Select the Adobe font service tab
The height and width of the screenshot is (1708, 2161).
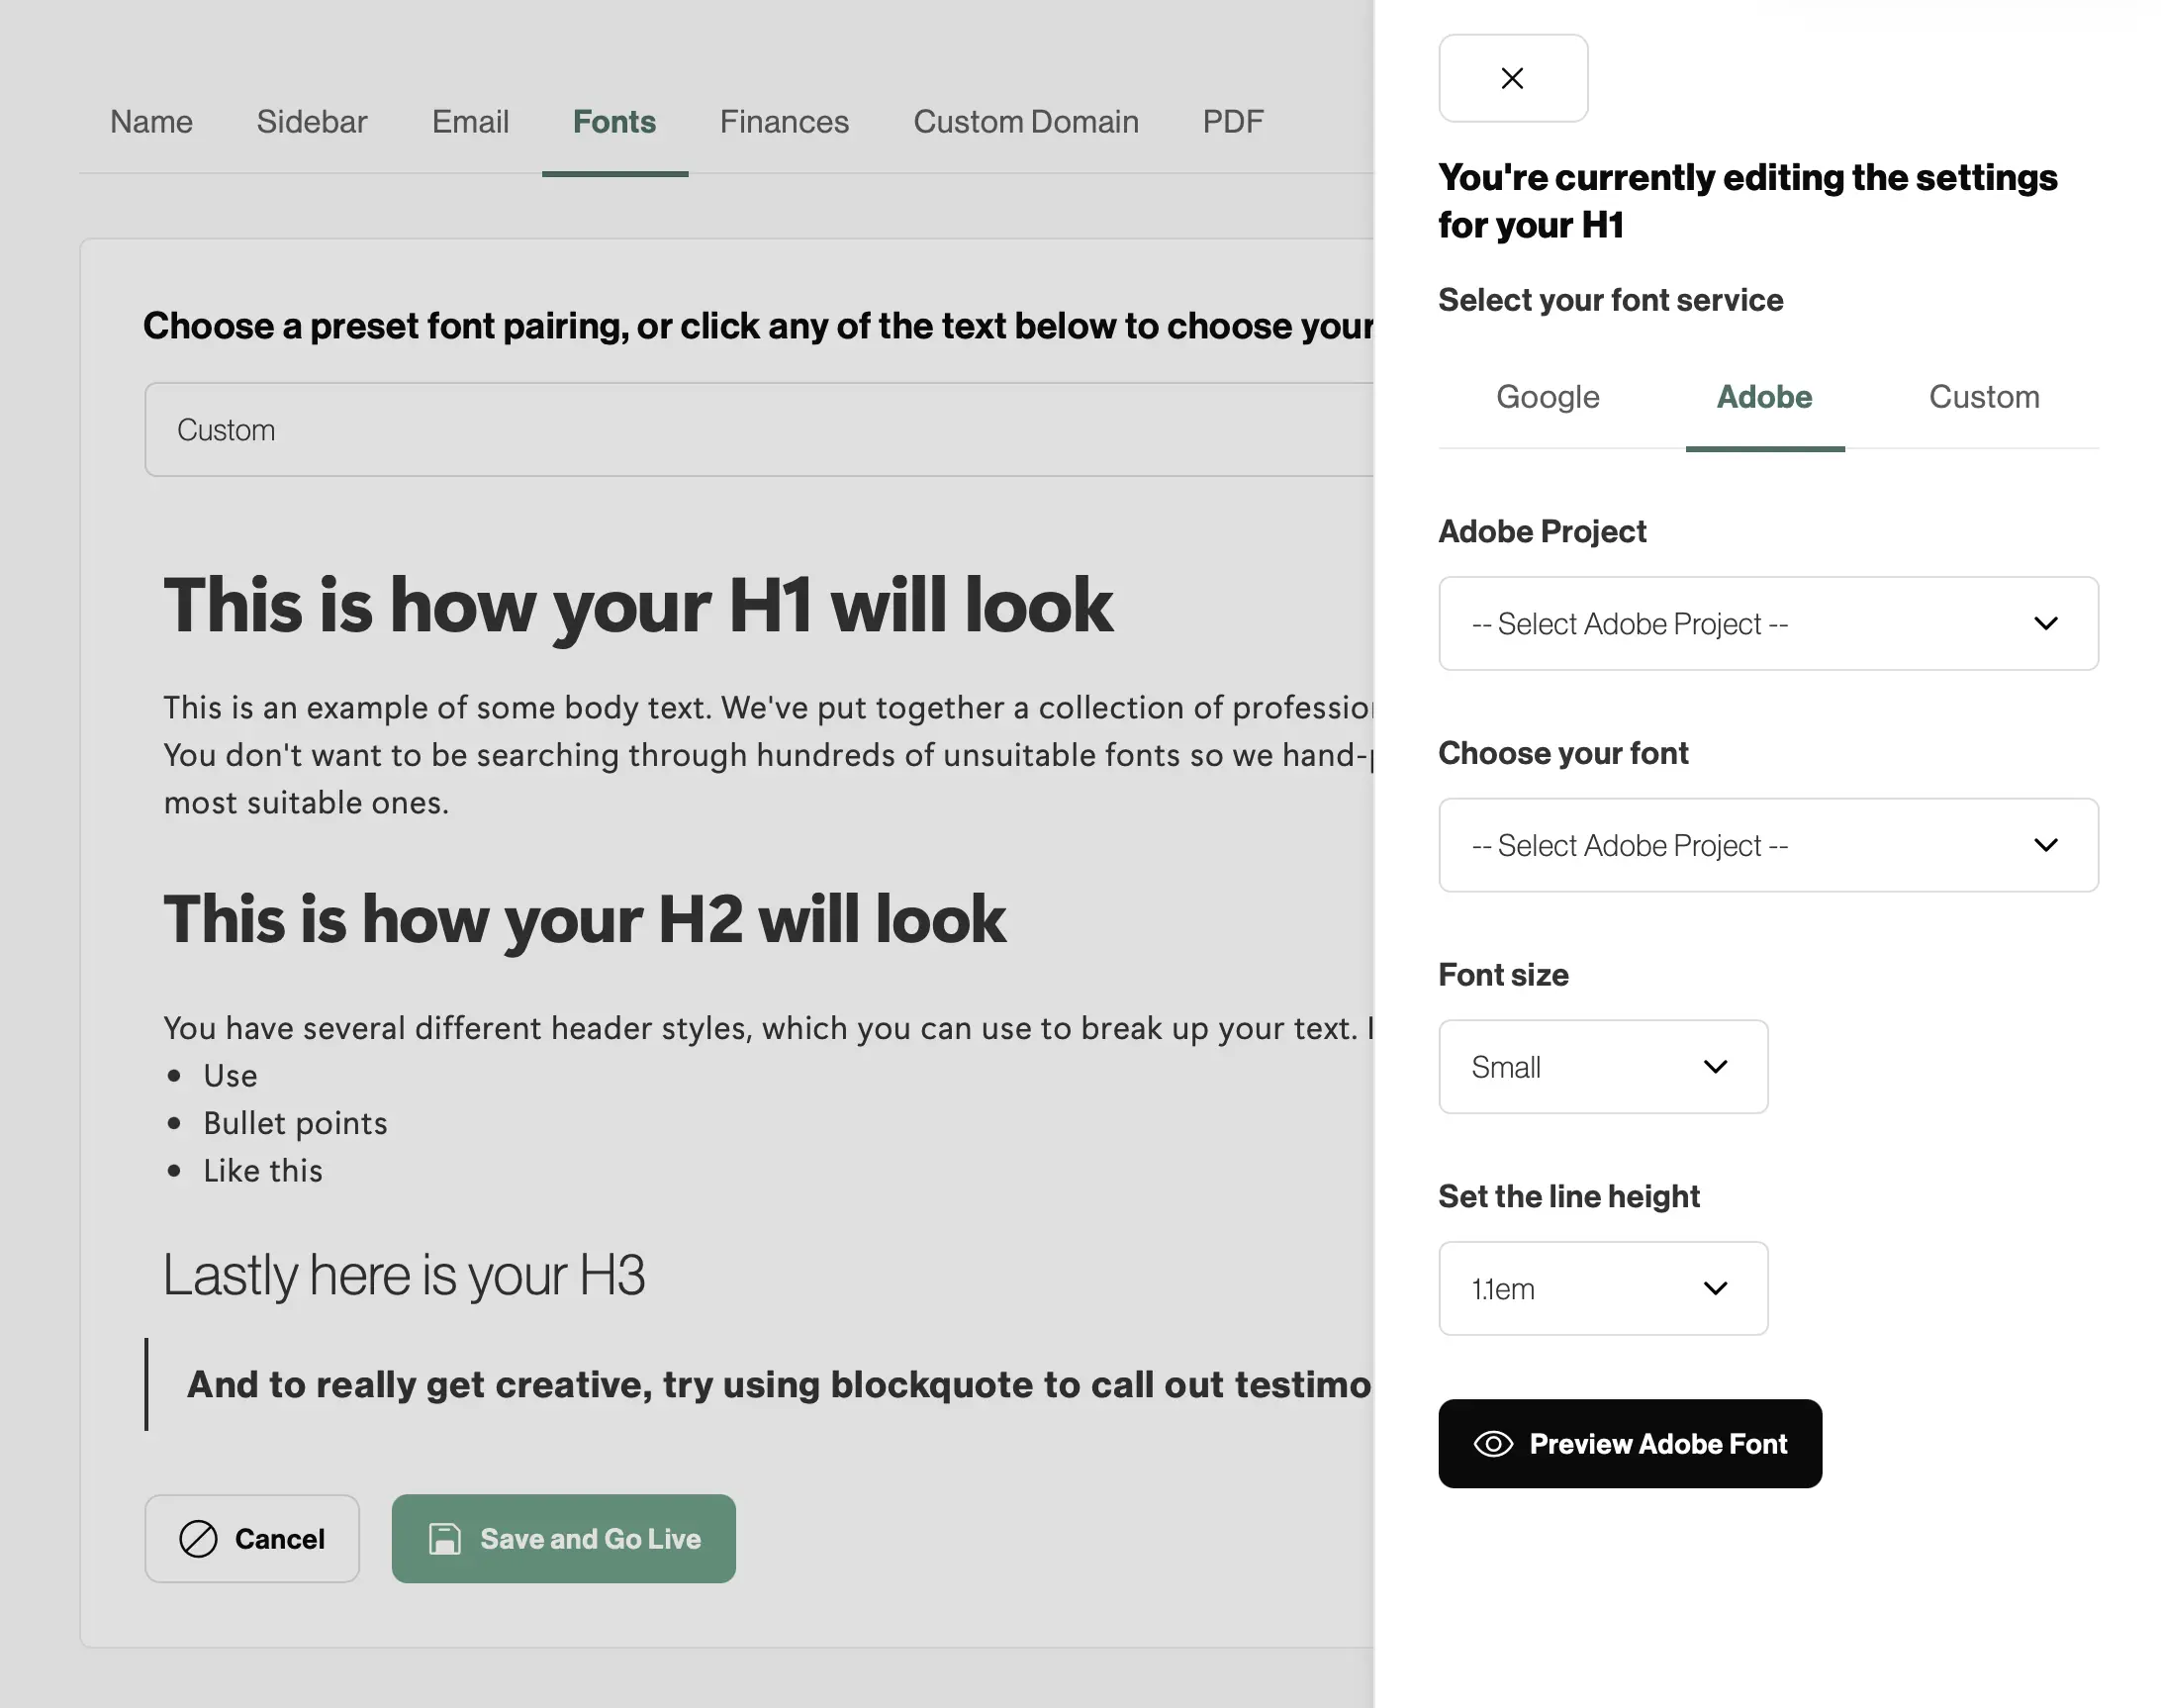(x=1764, y=397)
